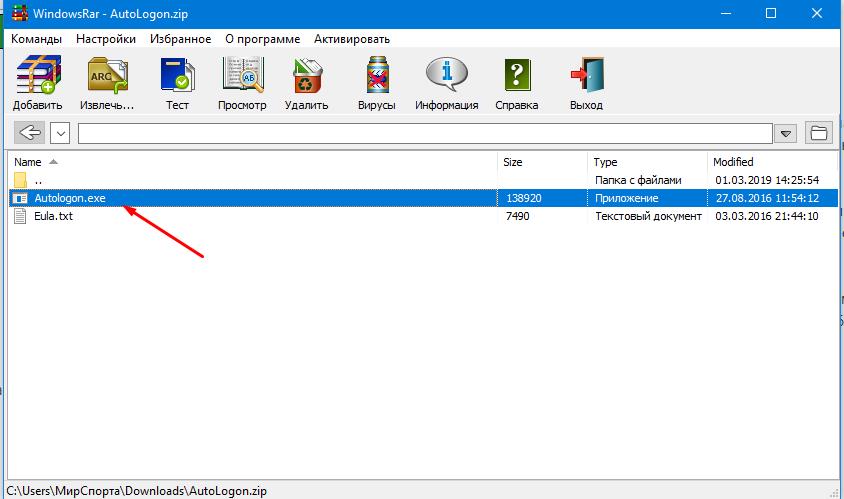Sort files by the Type column header
844x499 pixels.
(x=605, y=162)
